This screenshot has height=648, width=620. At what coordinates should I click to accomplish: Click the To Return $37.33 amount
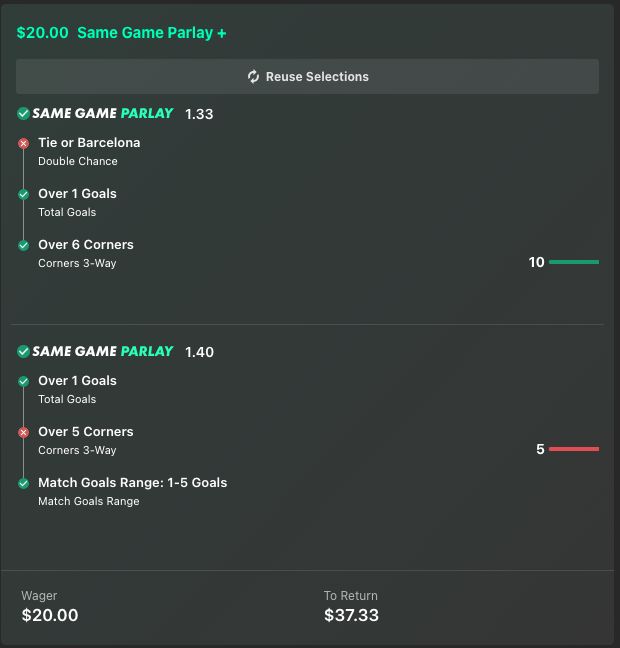tap(351, 615)
